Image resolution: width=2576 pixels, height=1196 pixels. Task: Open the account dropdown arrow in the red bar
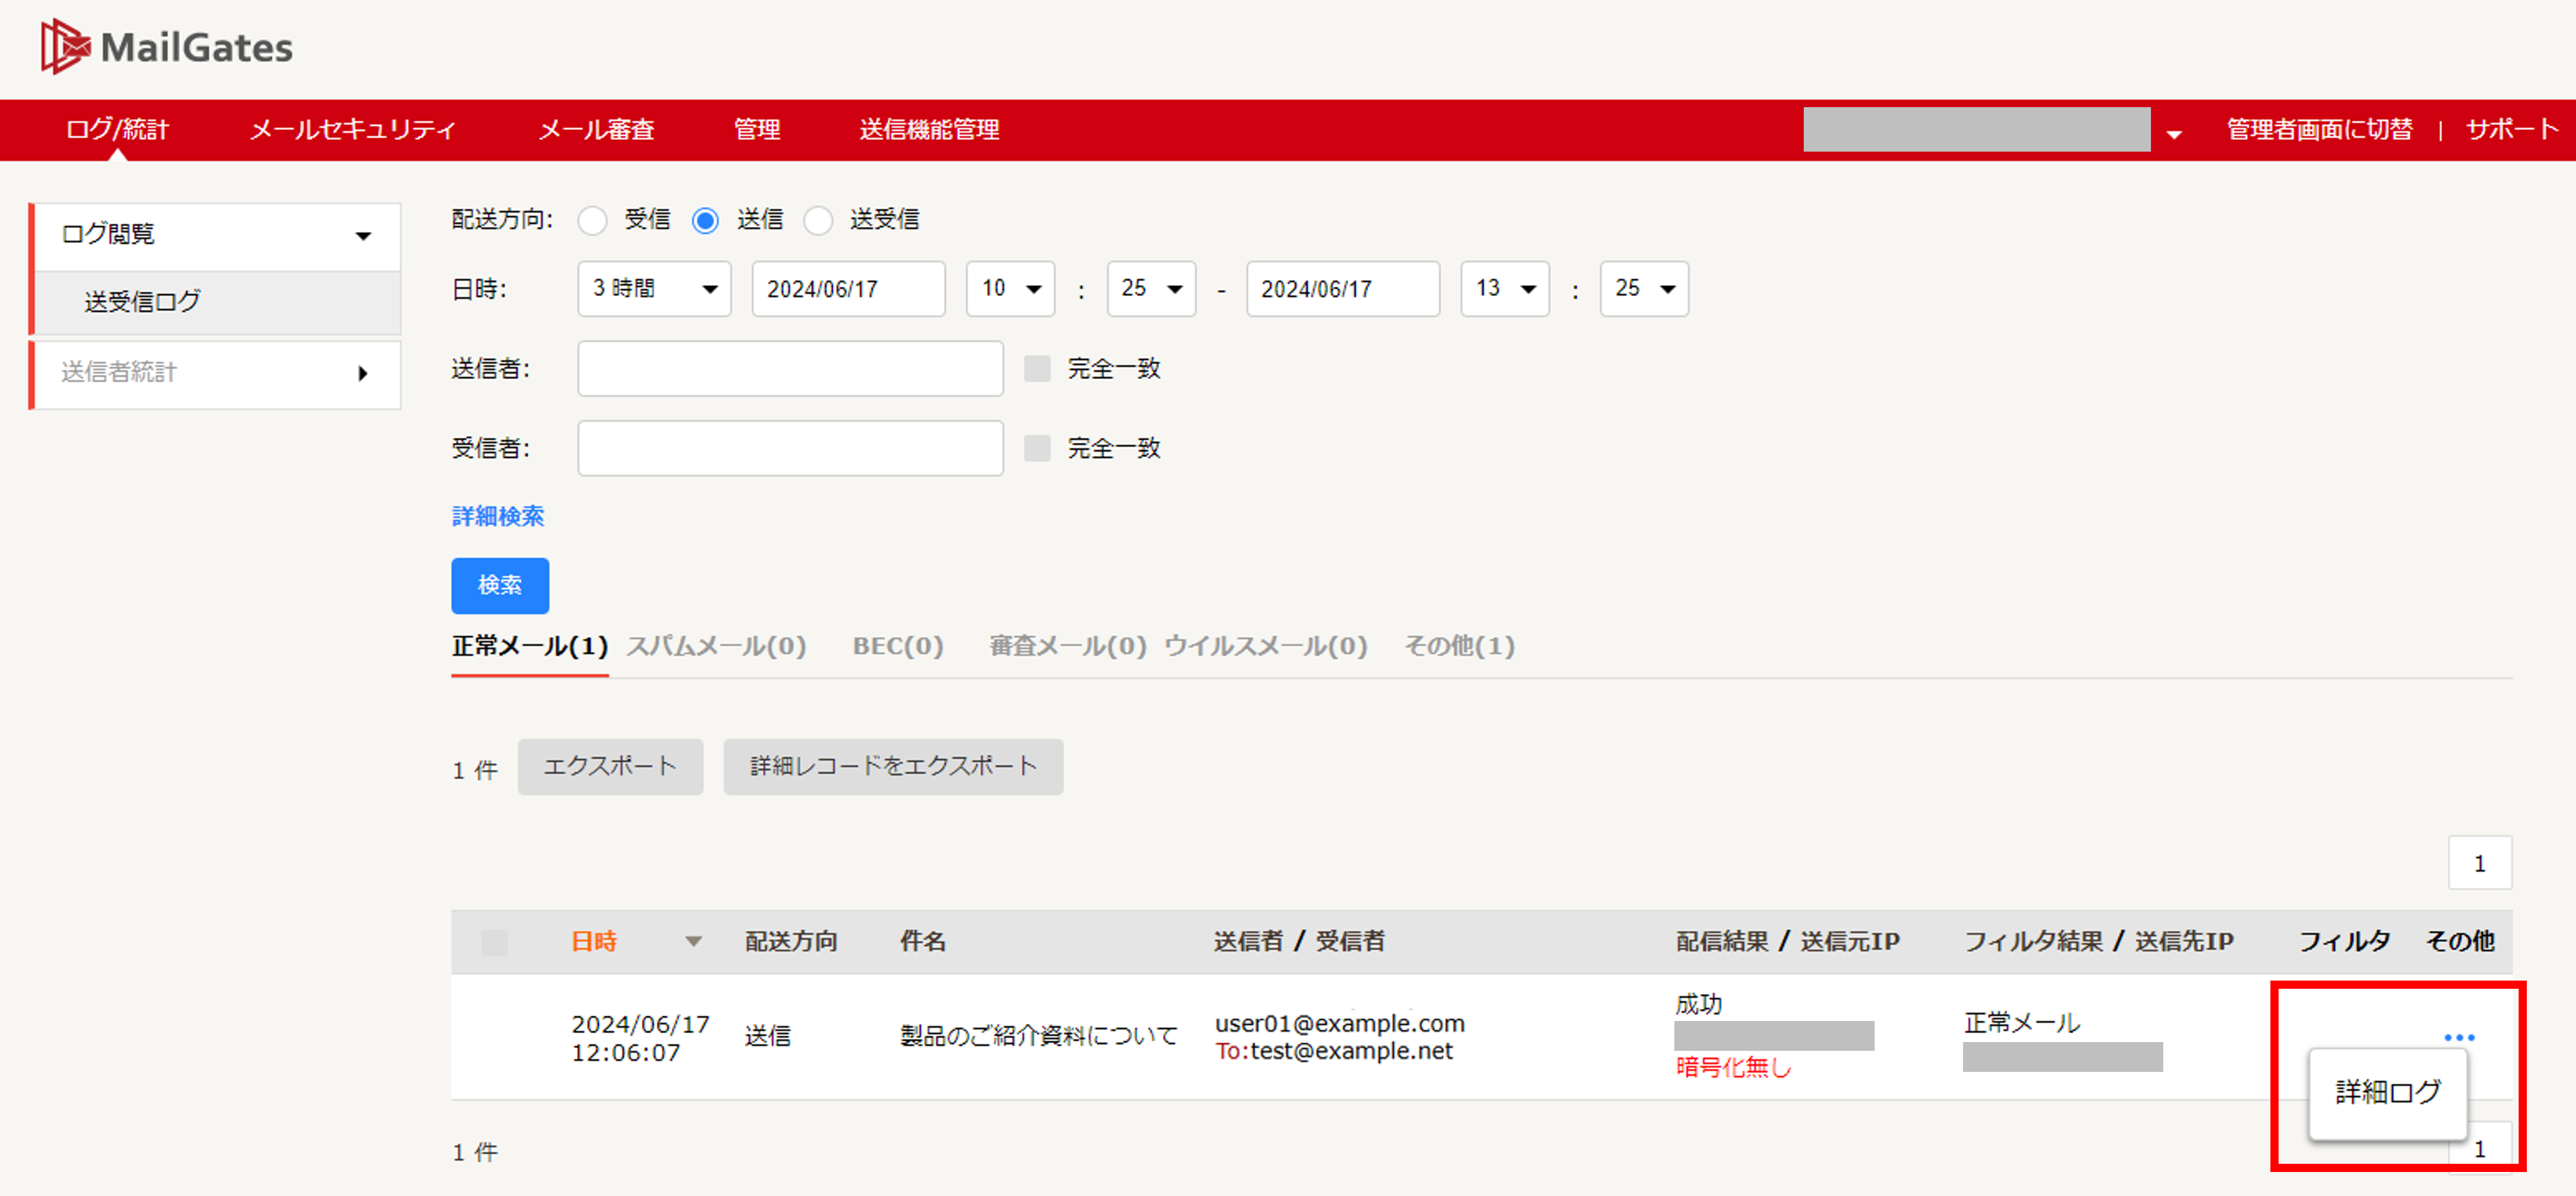(x=2174, y=133)
